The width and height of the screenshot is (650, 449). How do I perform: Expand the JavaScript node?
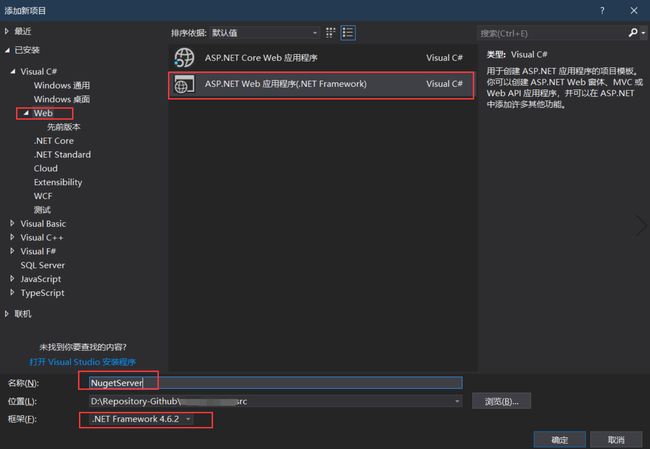(12, 279)
